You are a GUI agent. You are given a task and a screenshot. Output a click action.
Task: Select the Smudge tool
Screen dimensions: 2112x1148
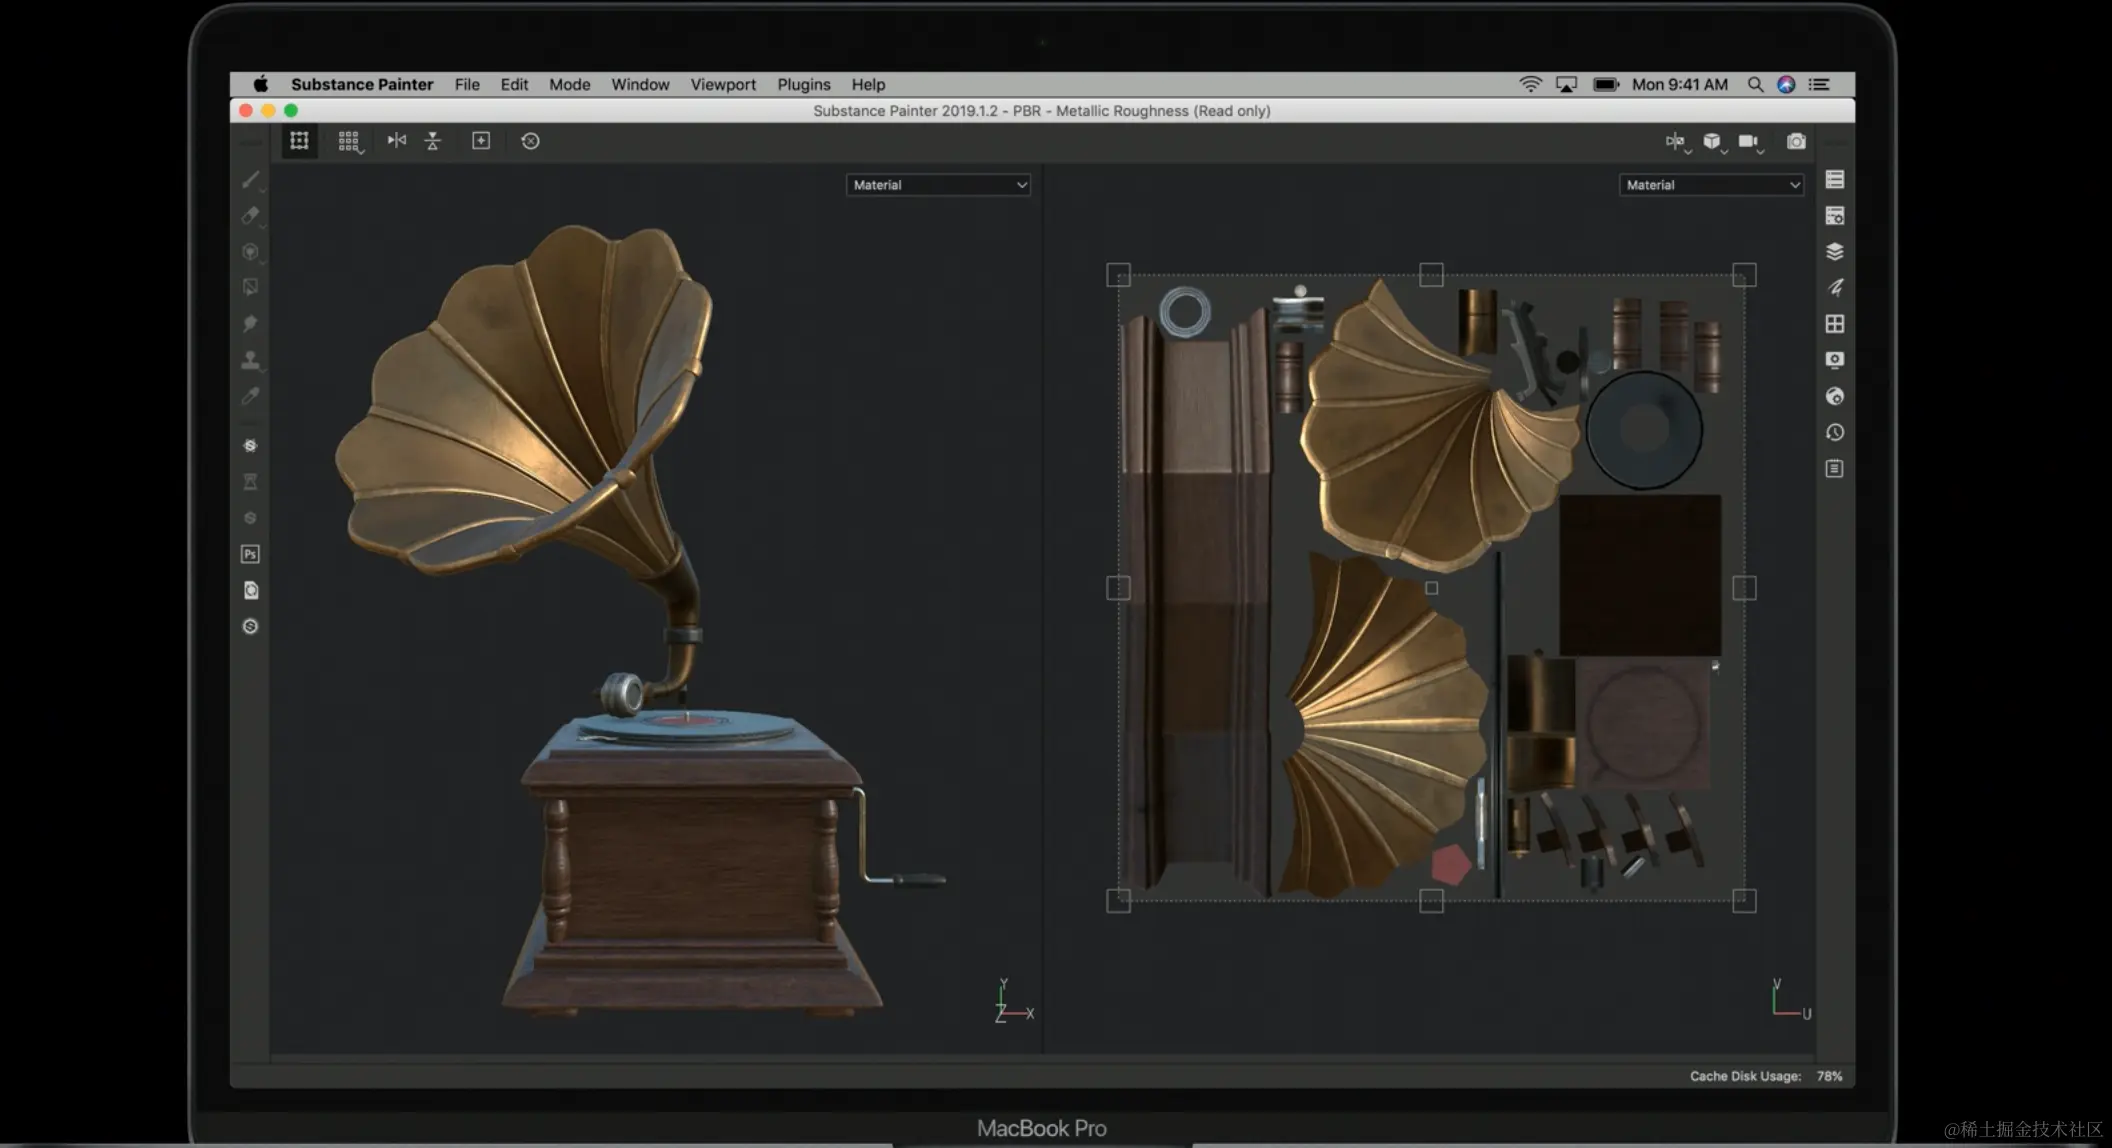click(251, 323)
